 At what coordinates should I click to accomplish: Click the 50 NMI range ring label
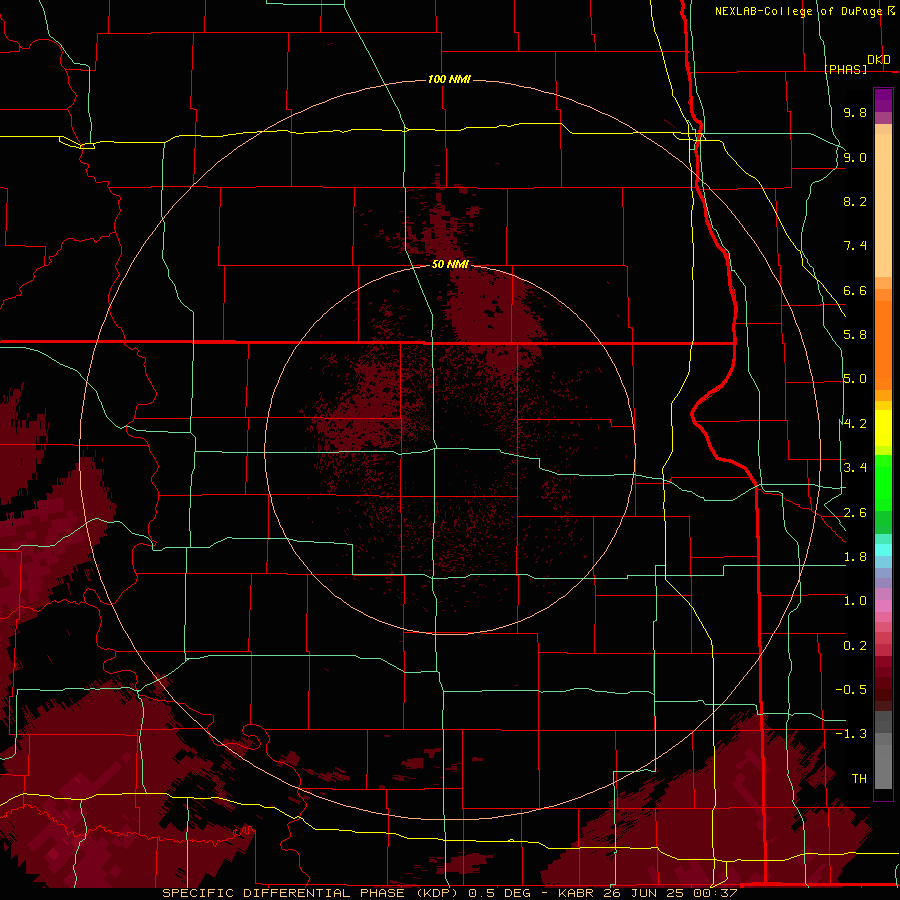pos(450,264)
